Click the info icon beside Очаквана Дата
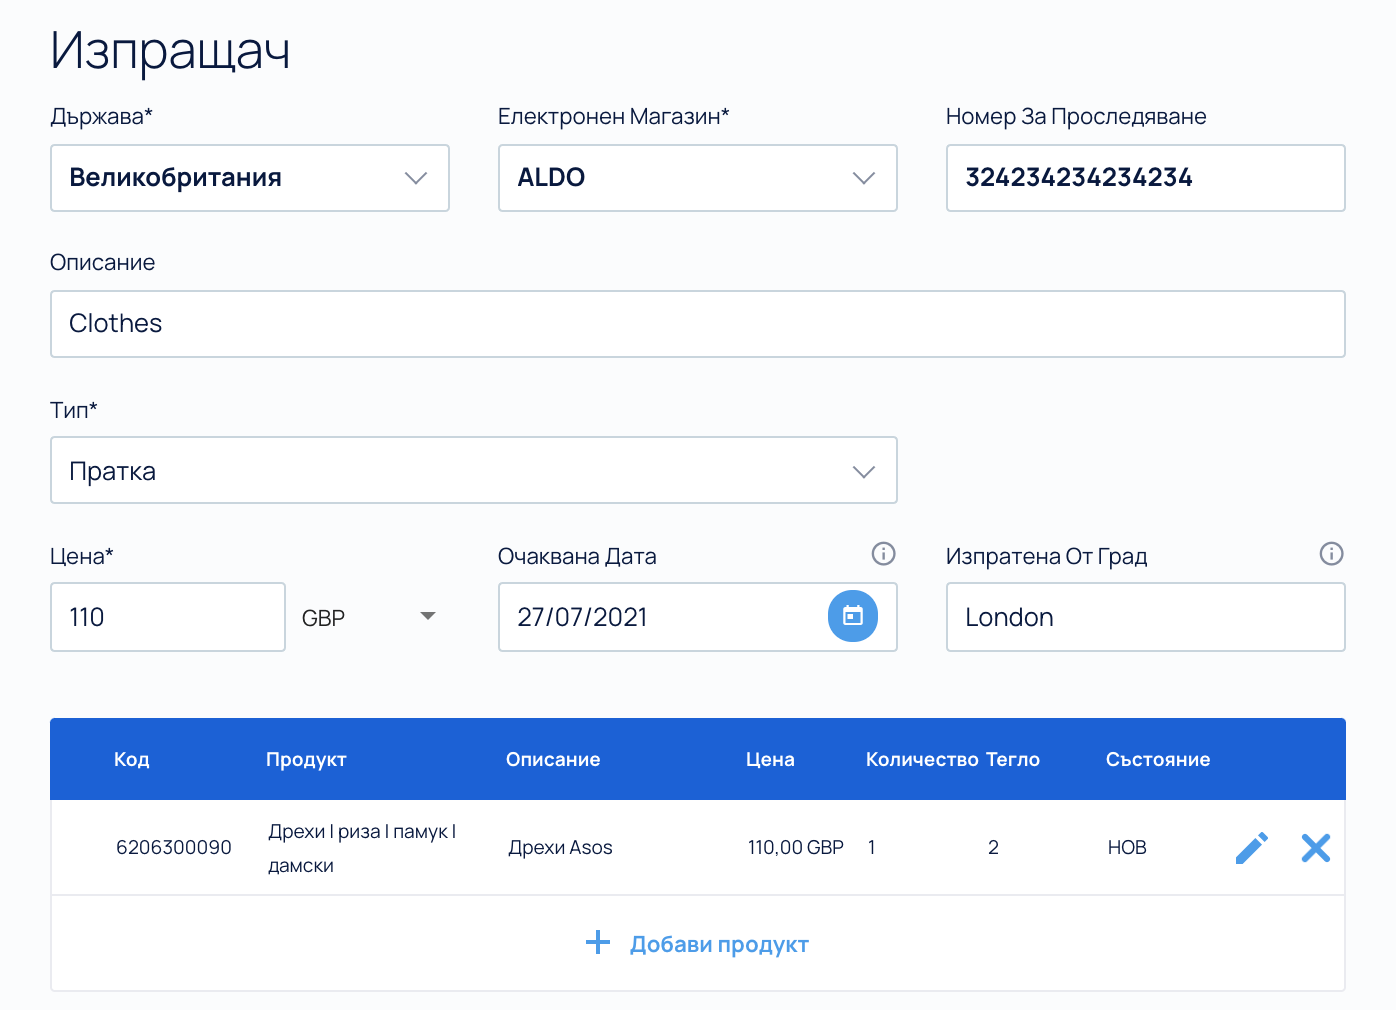 coord(883,554)
